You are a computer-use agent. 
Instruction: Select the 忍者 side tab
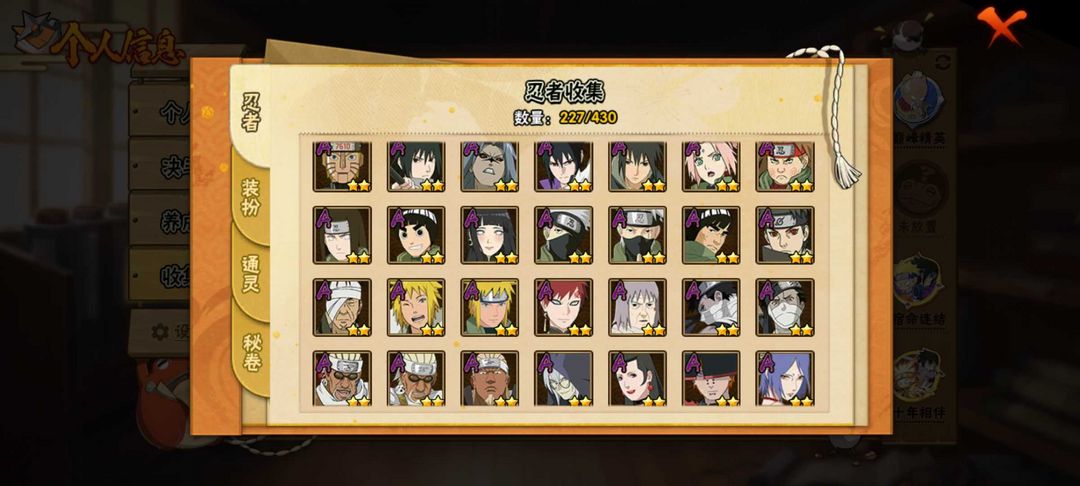[251, 114]
